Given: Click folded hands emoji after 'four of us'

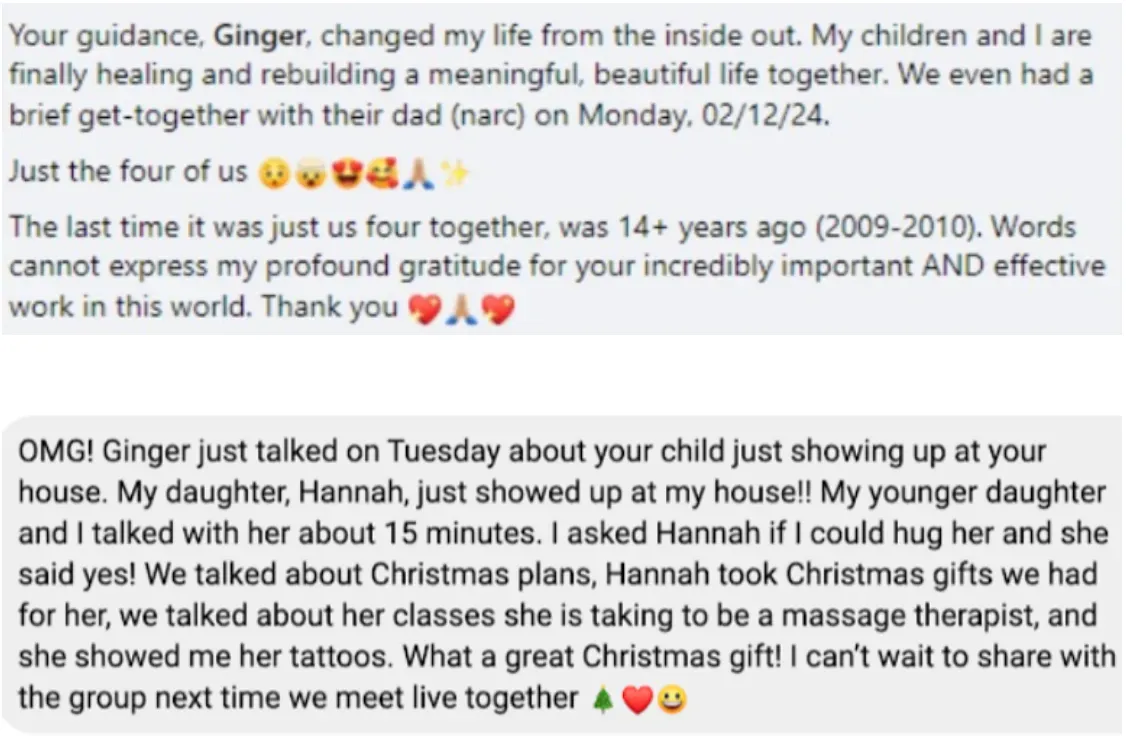Looking at the screenshot, I should coord(421,174).
